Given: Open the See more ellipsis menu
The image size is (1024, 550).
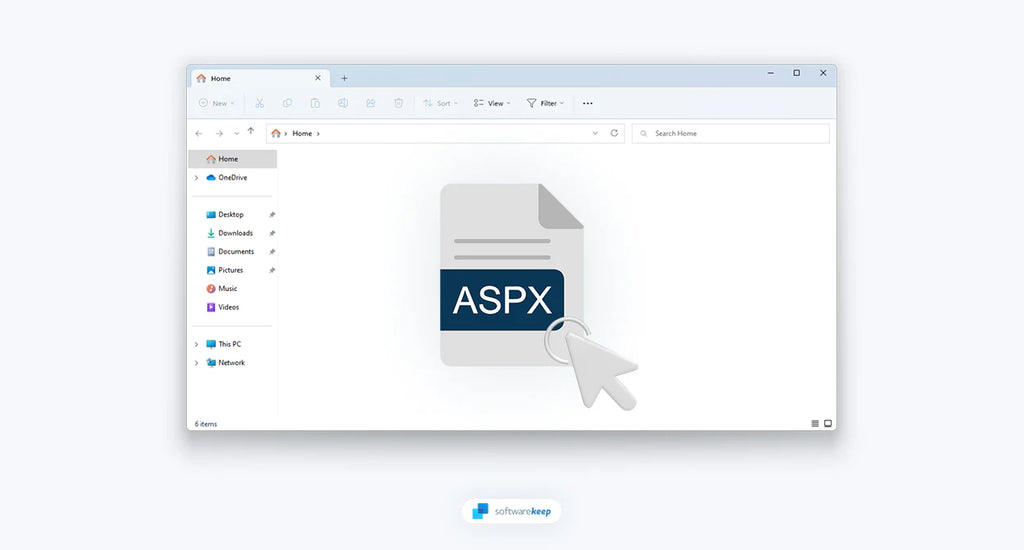Looking at the screenshot, I should pyautogui.click(x=587, y=103).
